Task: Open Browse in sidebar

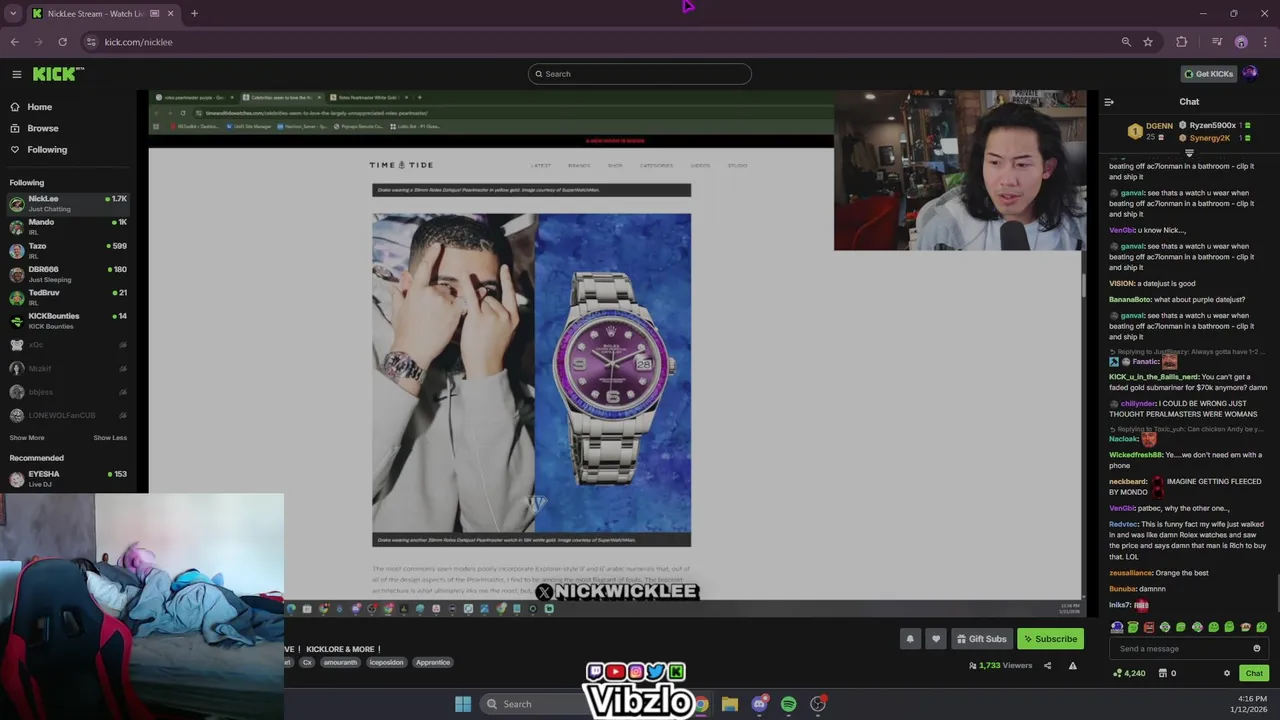Action: coord(42,128)
